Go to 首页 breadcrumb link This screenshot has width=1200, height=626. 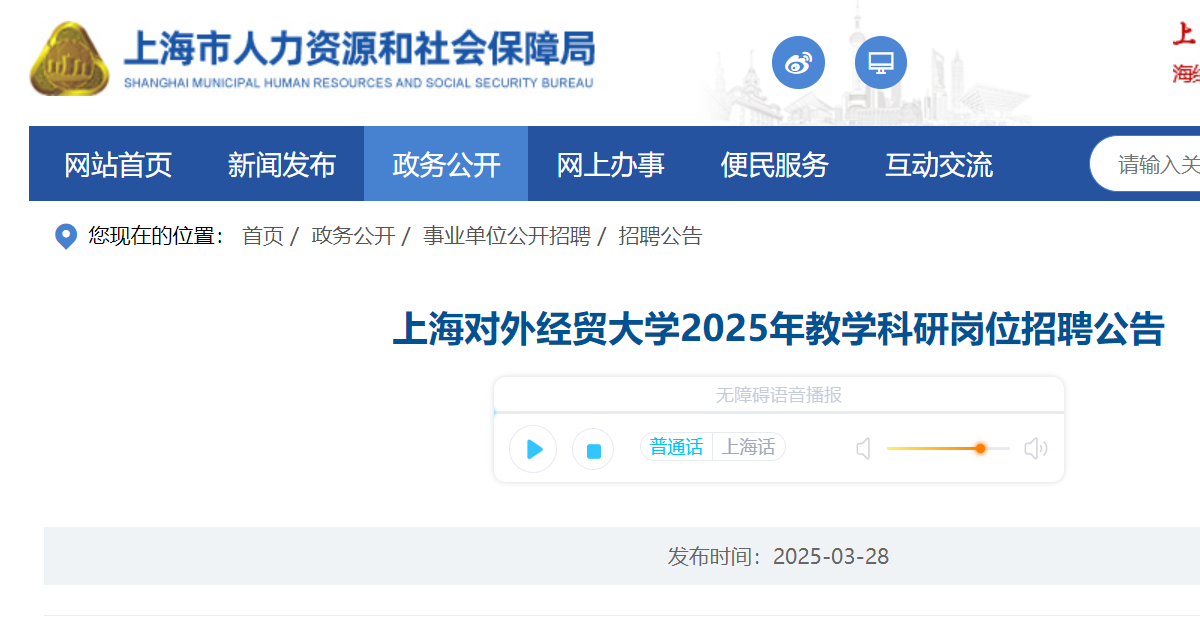[x=263, y=236]
